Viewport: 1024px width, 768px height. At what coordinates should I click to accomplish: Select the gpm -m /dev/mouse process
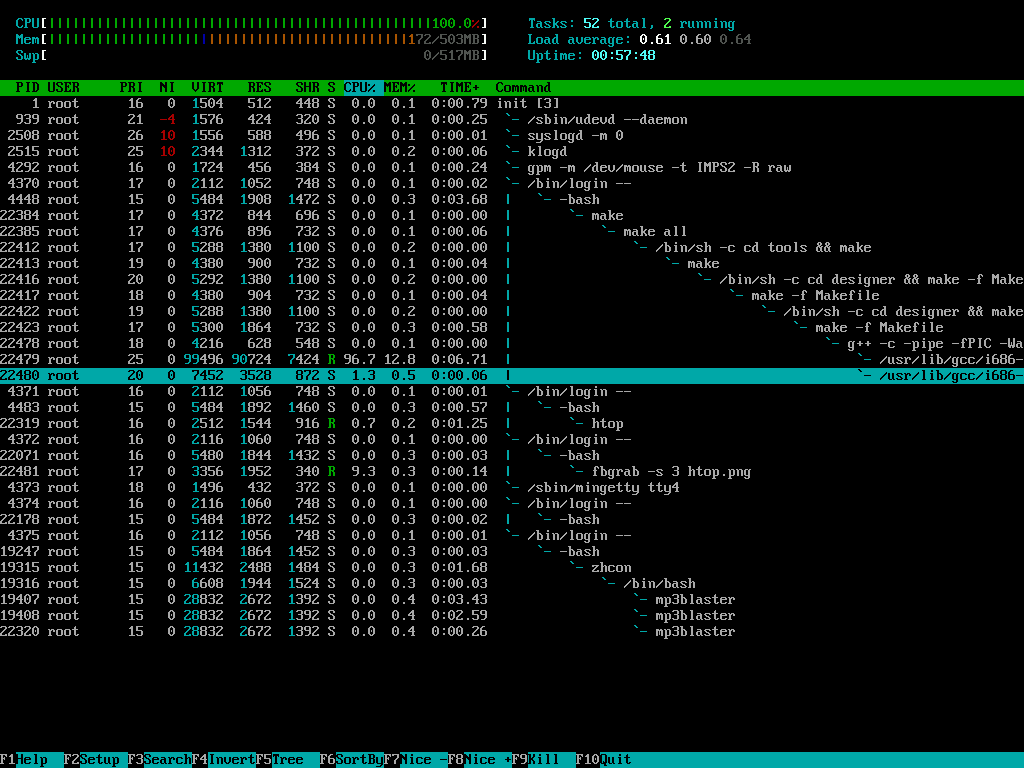pos(512,167)
